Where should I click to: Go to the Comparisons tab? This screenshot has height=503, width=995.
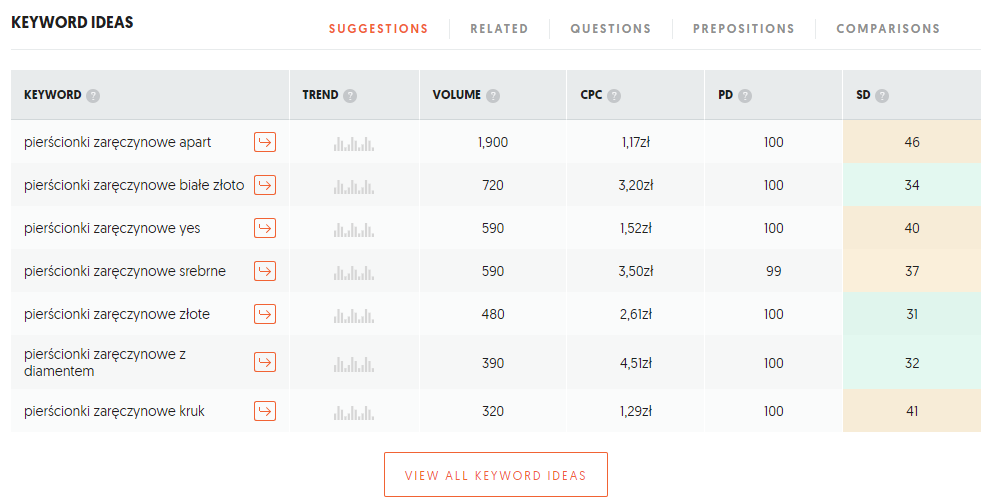888,29
